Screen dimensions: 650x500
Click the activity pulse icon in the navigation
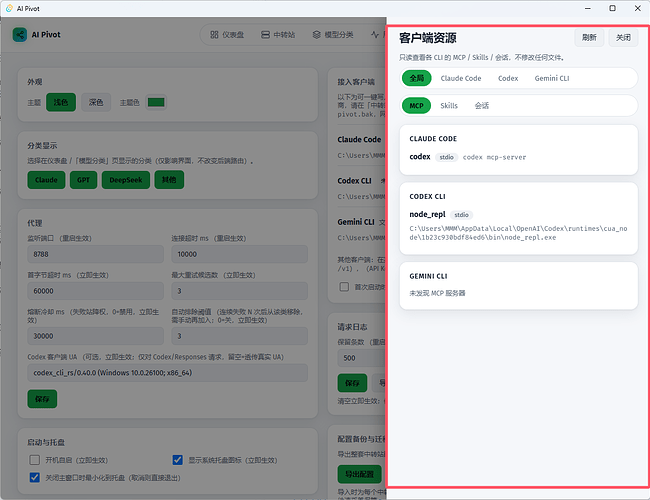click(x=375, y=35)
